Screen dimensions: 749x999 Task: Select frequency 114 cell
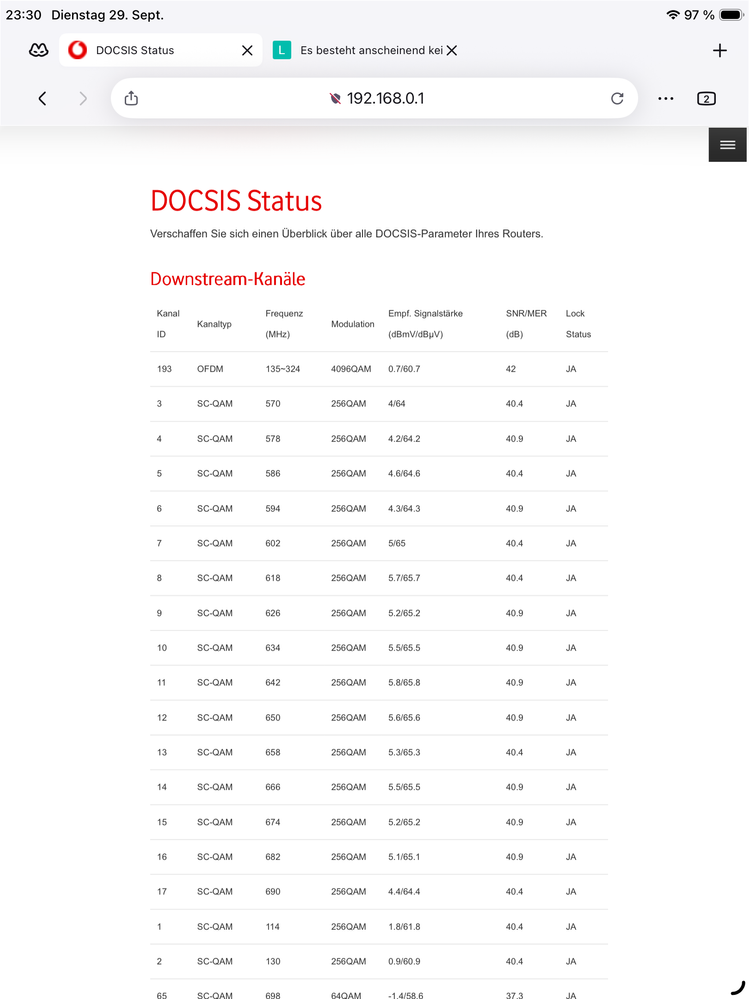click(x=273, y=926)
